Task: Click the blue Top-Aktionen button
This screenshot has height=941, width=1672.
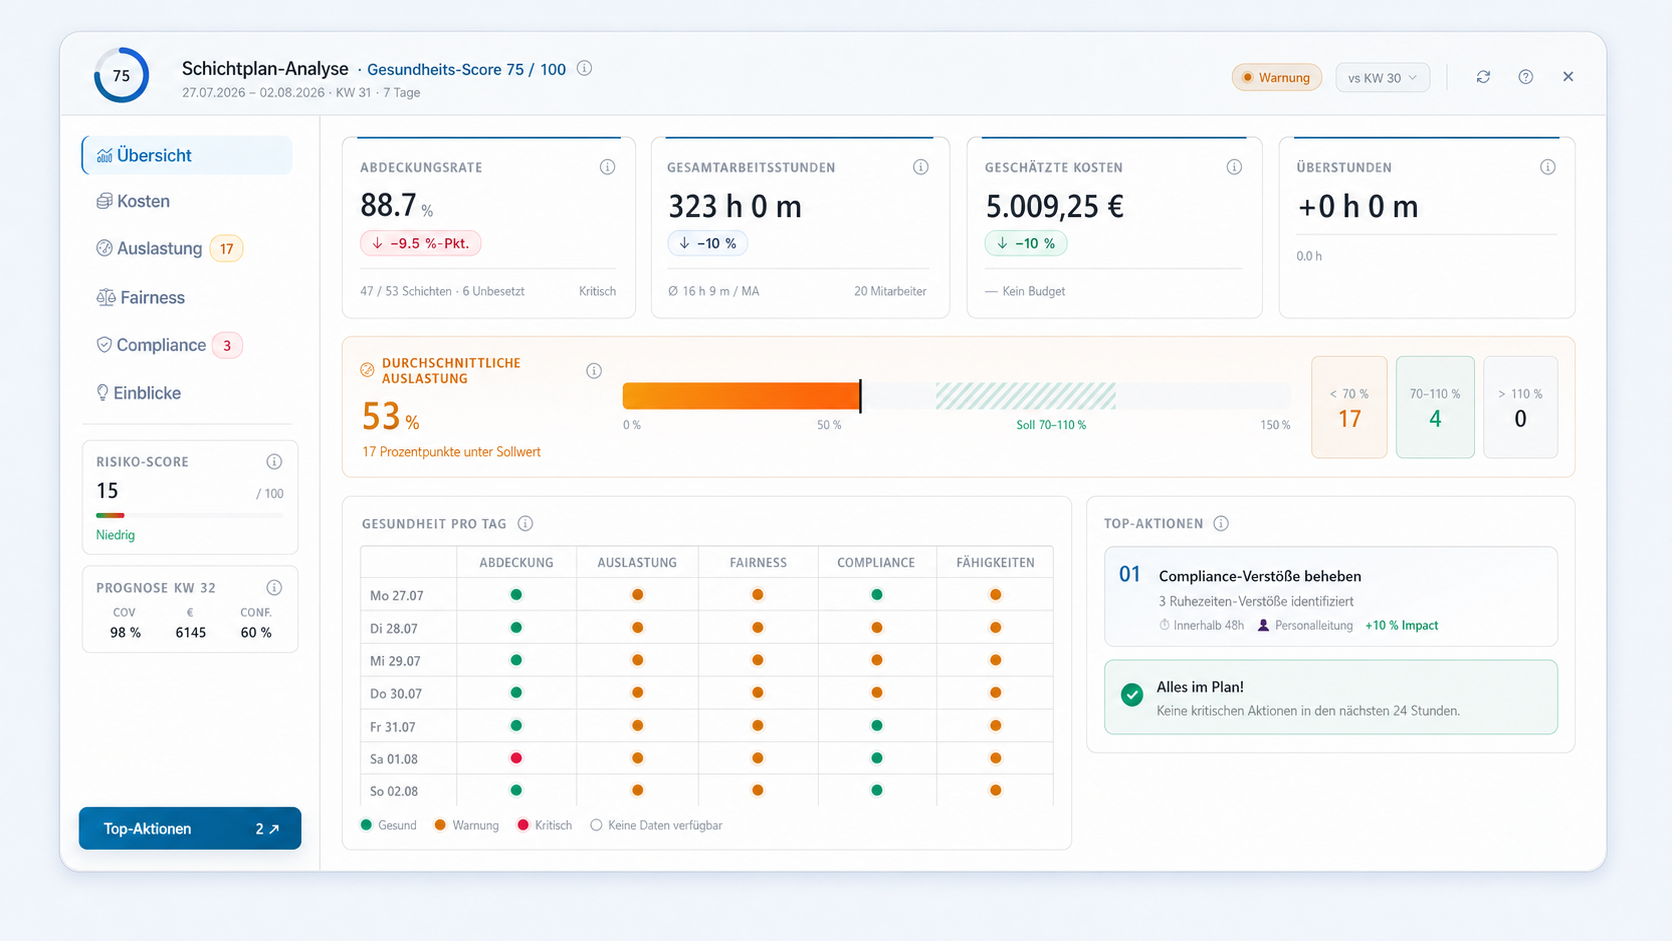Action: pos(190,828)
